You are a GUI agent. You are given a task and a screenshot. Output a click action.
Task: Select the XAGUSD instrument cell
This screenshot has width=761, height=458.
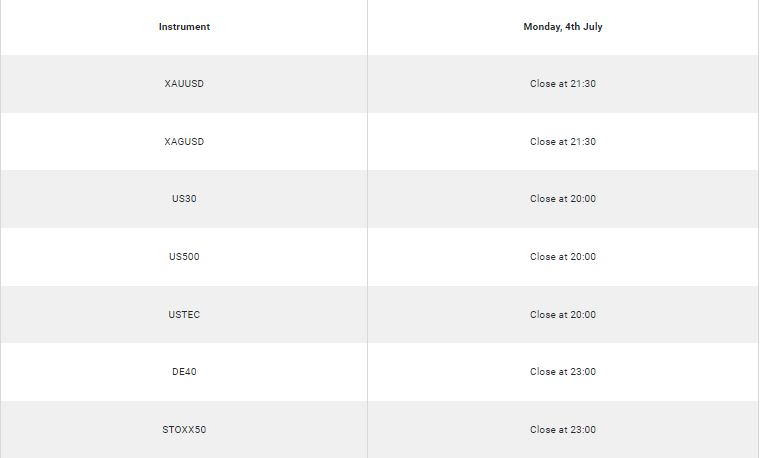click(184, 142)
